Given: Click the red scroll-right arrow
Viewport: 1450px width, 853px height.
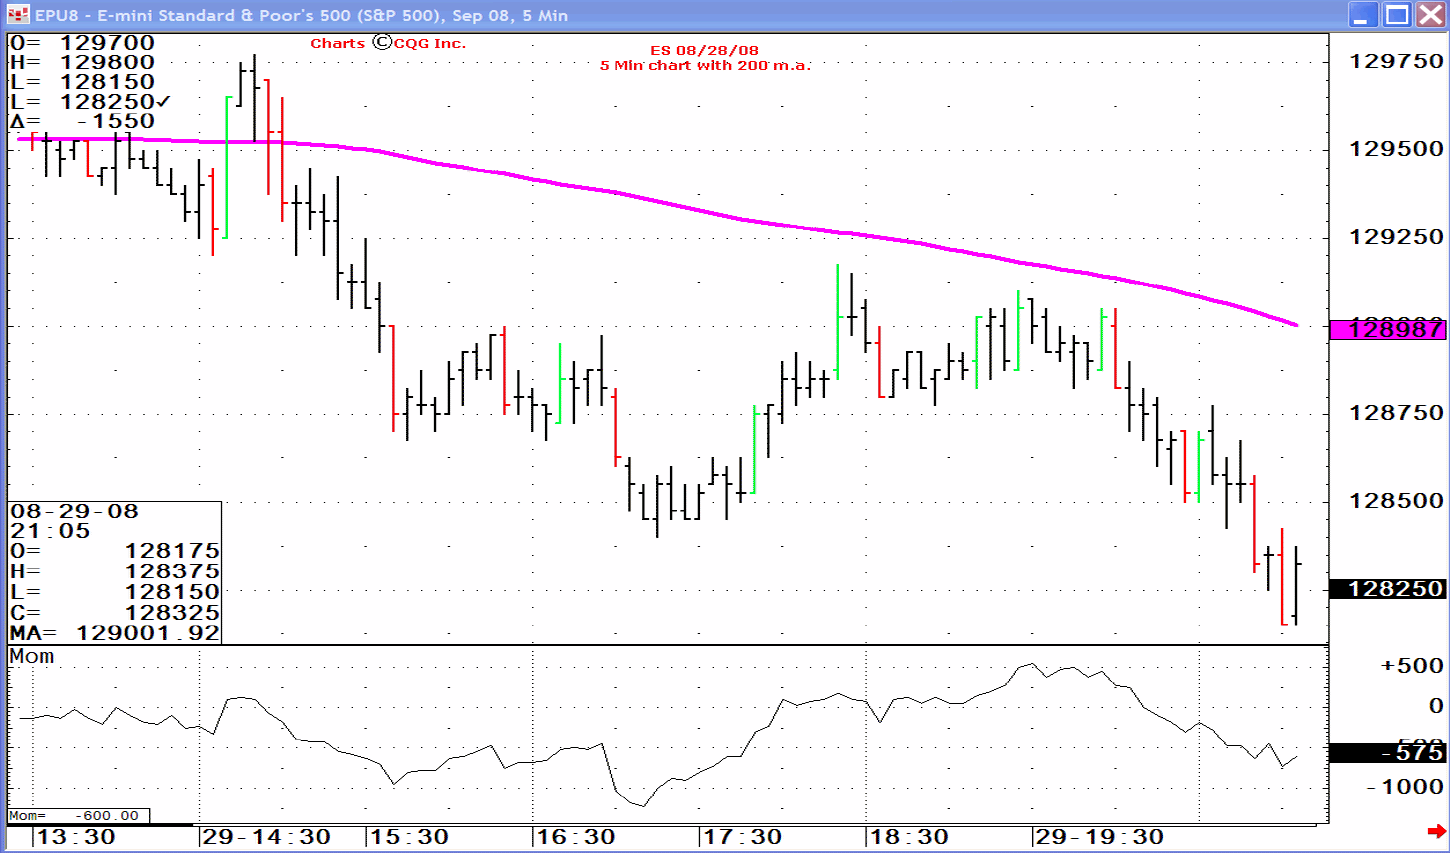Looking at the screenshot, I should [1437, 831].
